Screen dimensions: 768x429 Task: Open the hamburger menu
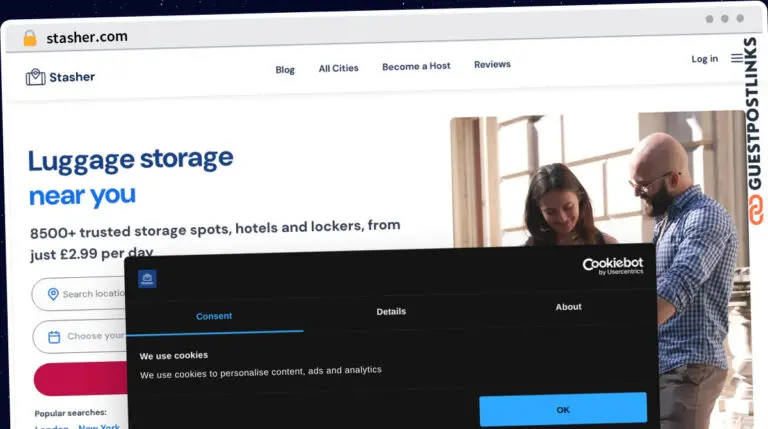(x=737, y=58)
